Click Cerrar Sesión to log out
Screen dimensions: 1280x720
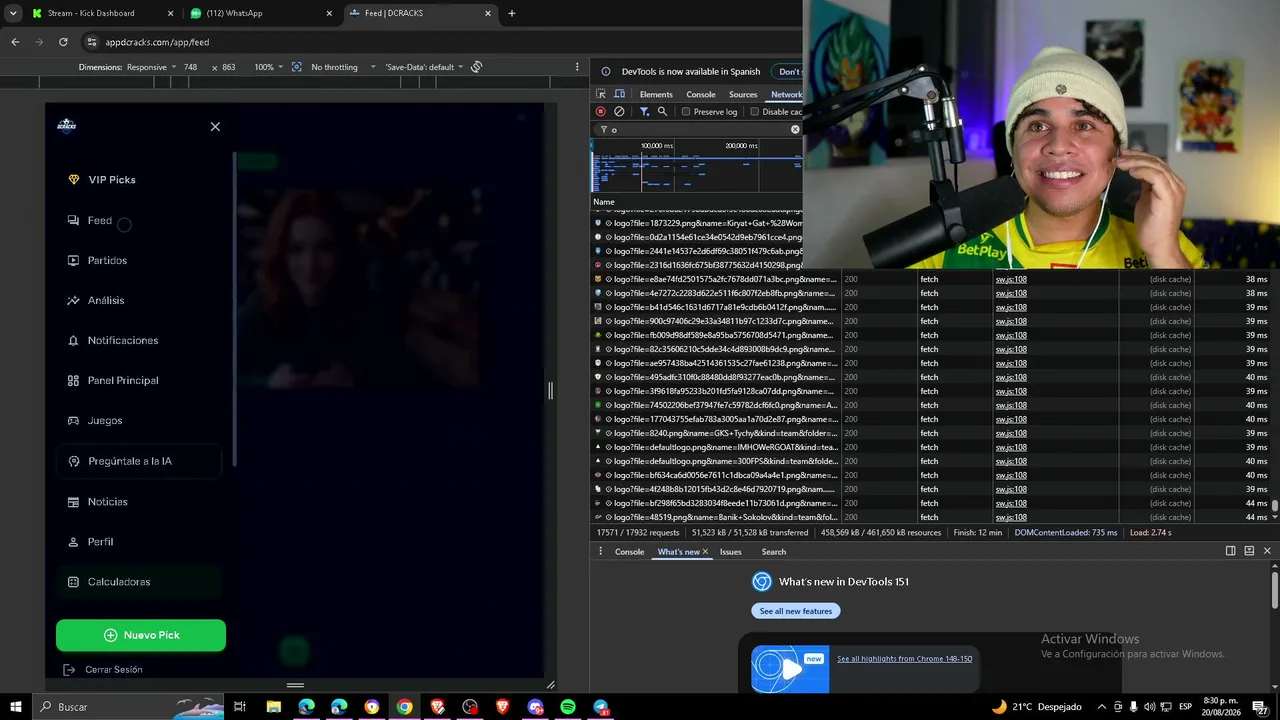103,670
